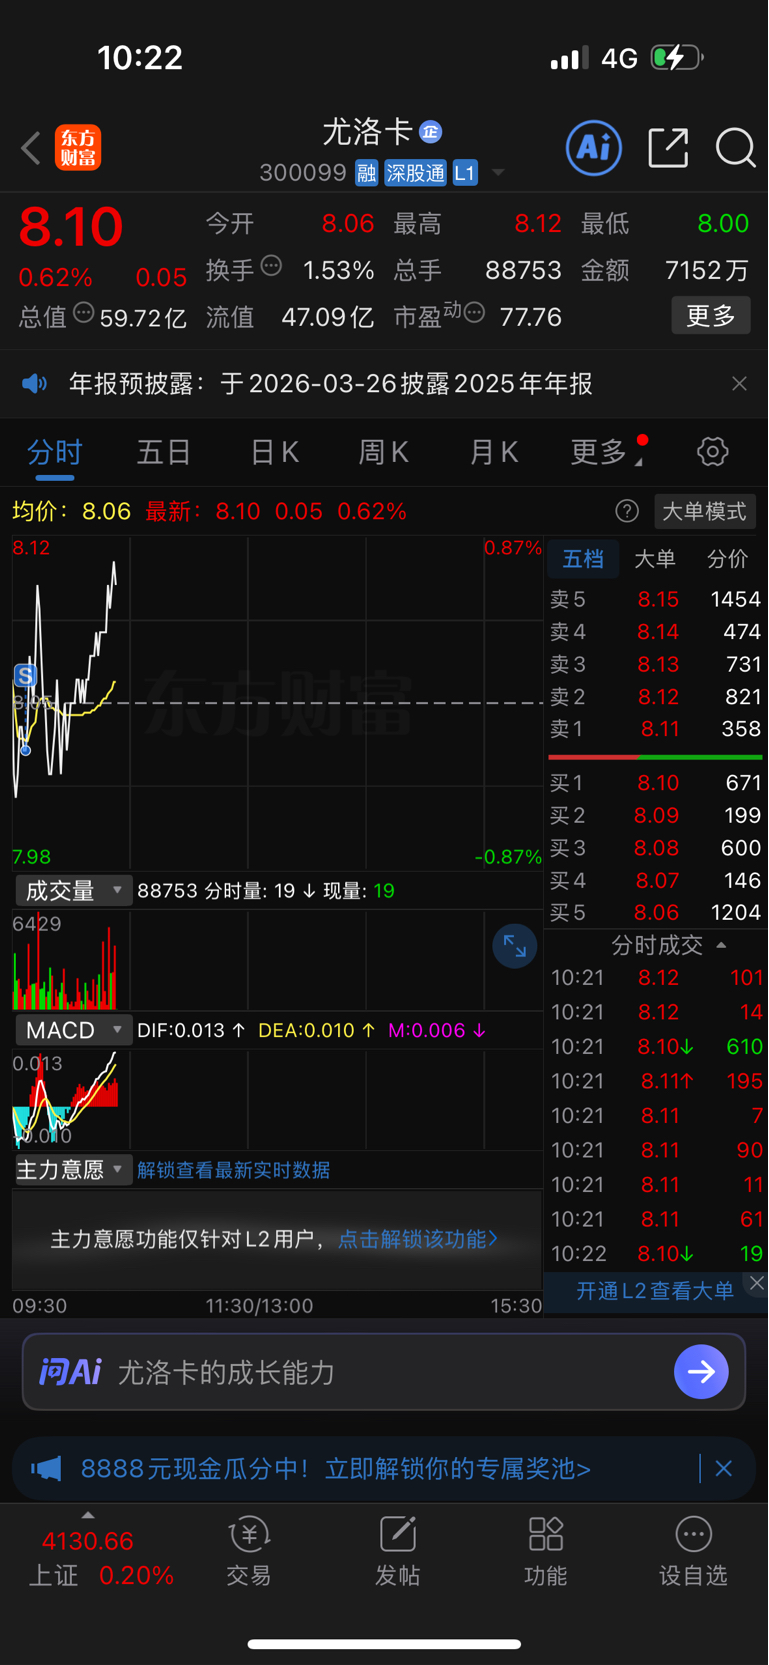This screenshot has width=769, height=1665.
Task: Dismiss the 年报预披露 notice
Action: (739, 384)
